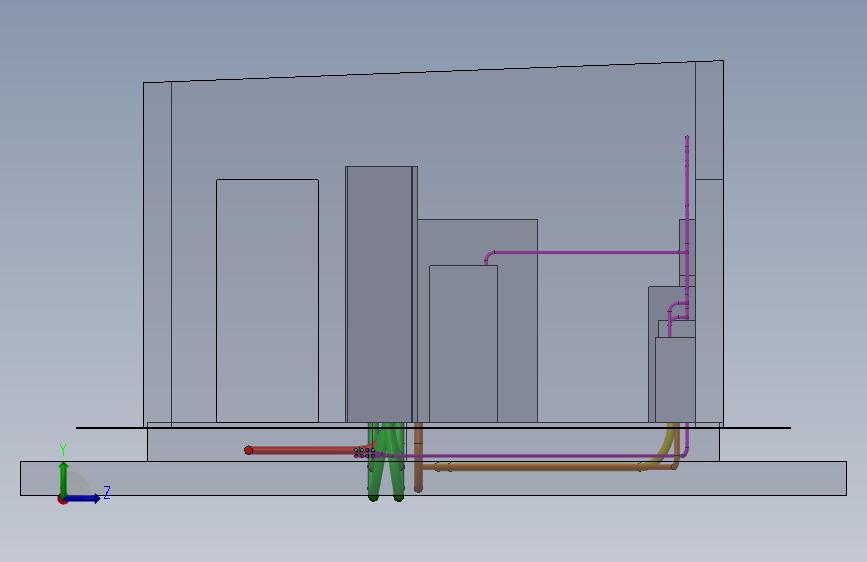Screen dimensions: 867x562
Task: Select the tall dark central cabinet
Action: [381, 294]
